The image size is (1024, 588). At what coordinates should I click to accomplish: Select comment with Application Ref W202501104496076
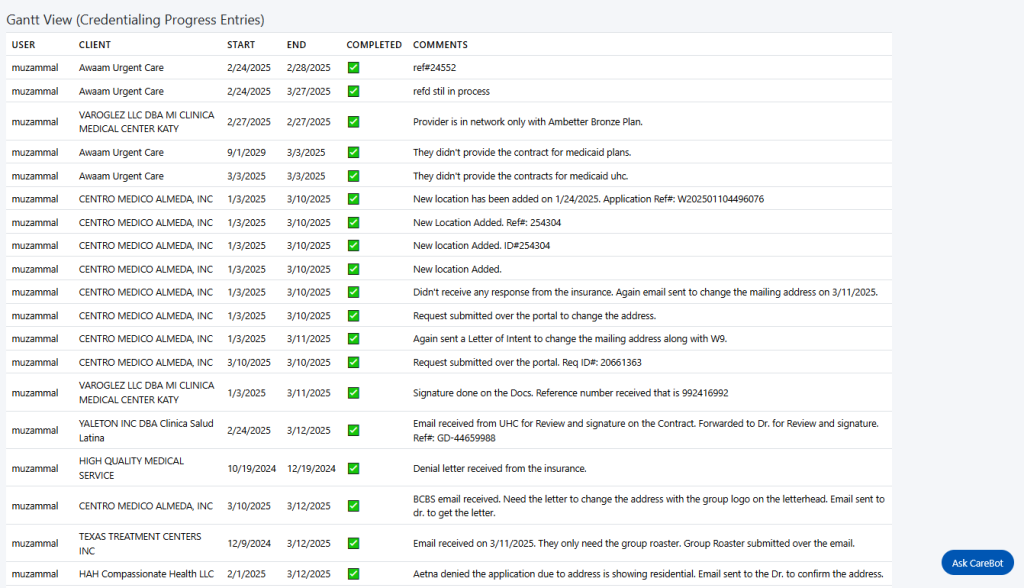click(588, 199)
